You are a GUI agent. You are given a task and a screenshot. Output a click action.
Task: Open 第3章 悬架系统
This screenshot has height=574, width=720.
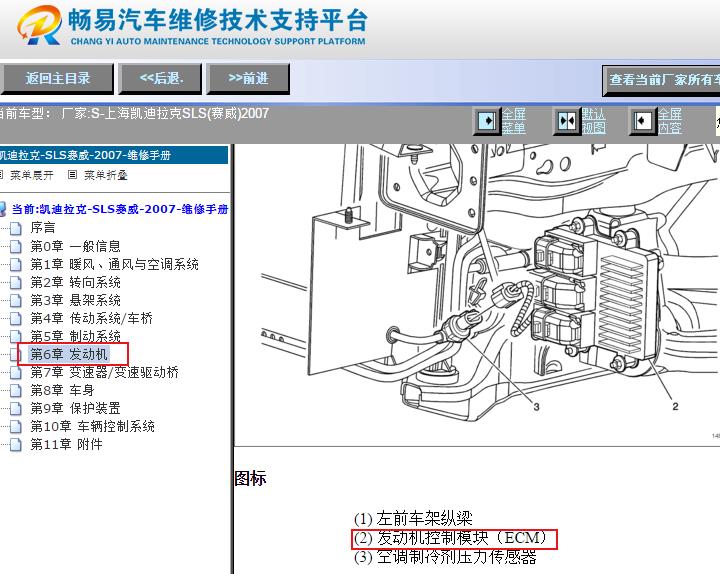tap(75, 300)
